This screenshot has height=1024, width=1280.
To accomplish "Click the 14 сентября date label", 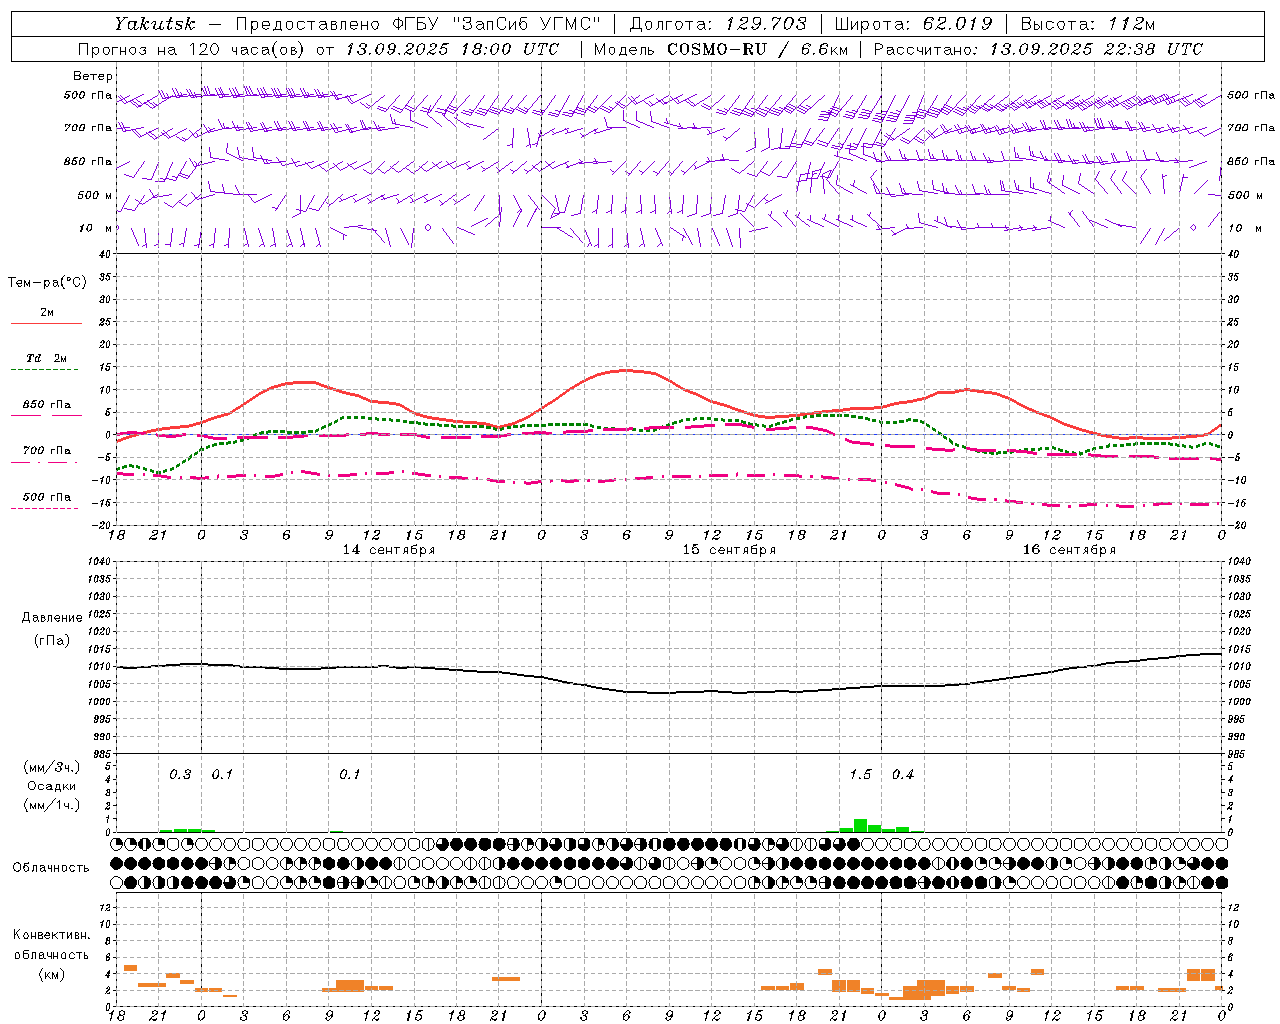I will pos(389,550).
